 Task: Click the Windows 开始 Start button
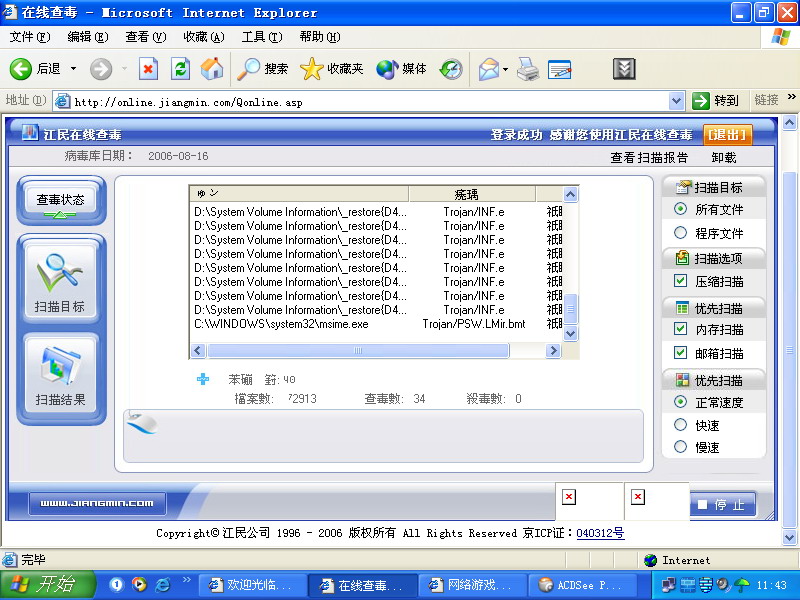[48, 585]
